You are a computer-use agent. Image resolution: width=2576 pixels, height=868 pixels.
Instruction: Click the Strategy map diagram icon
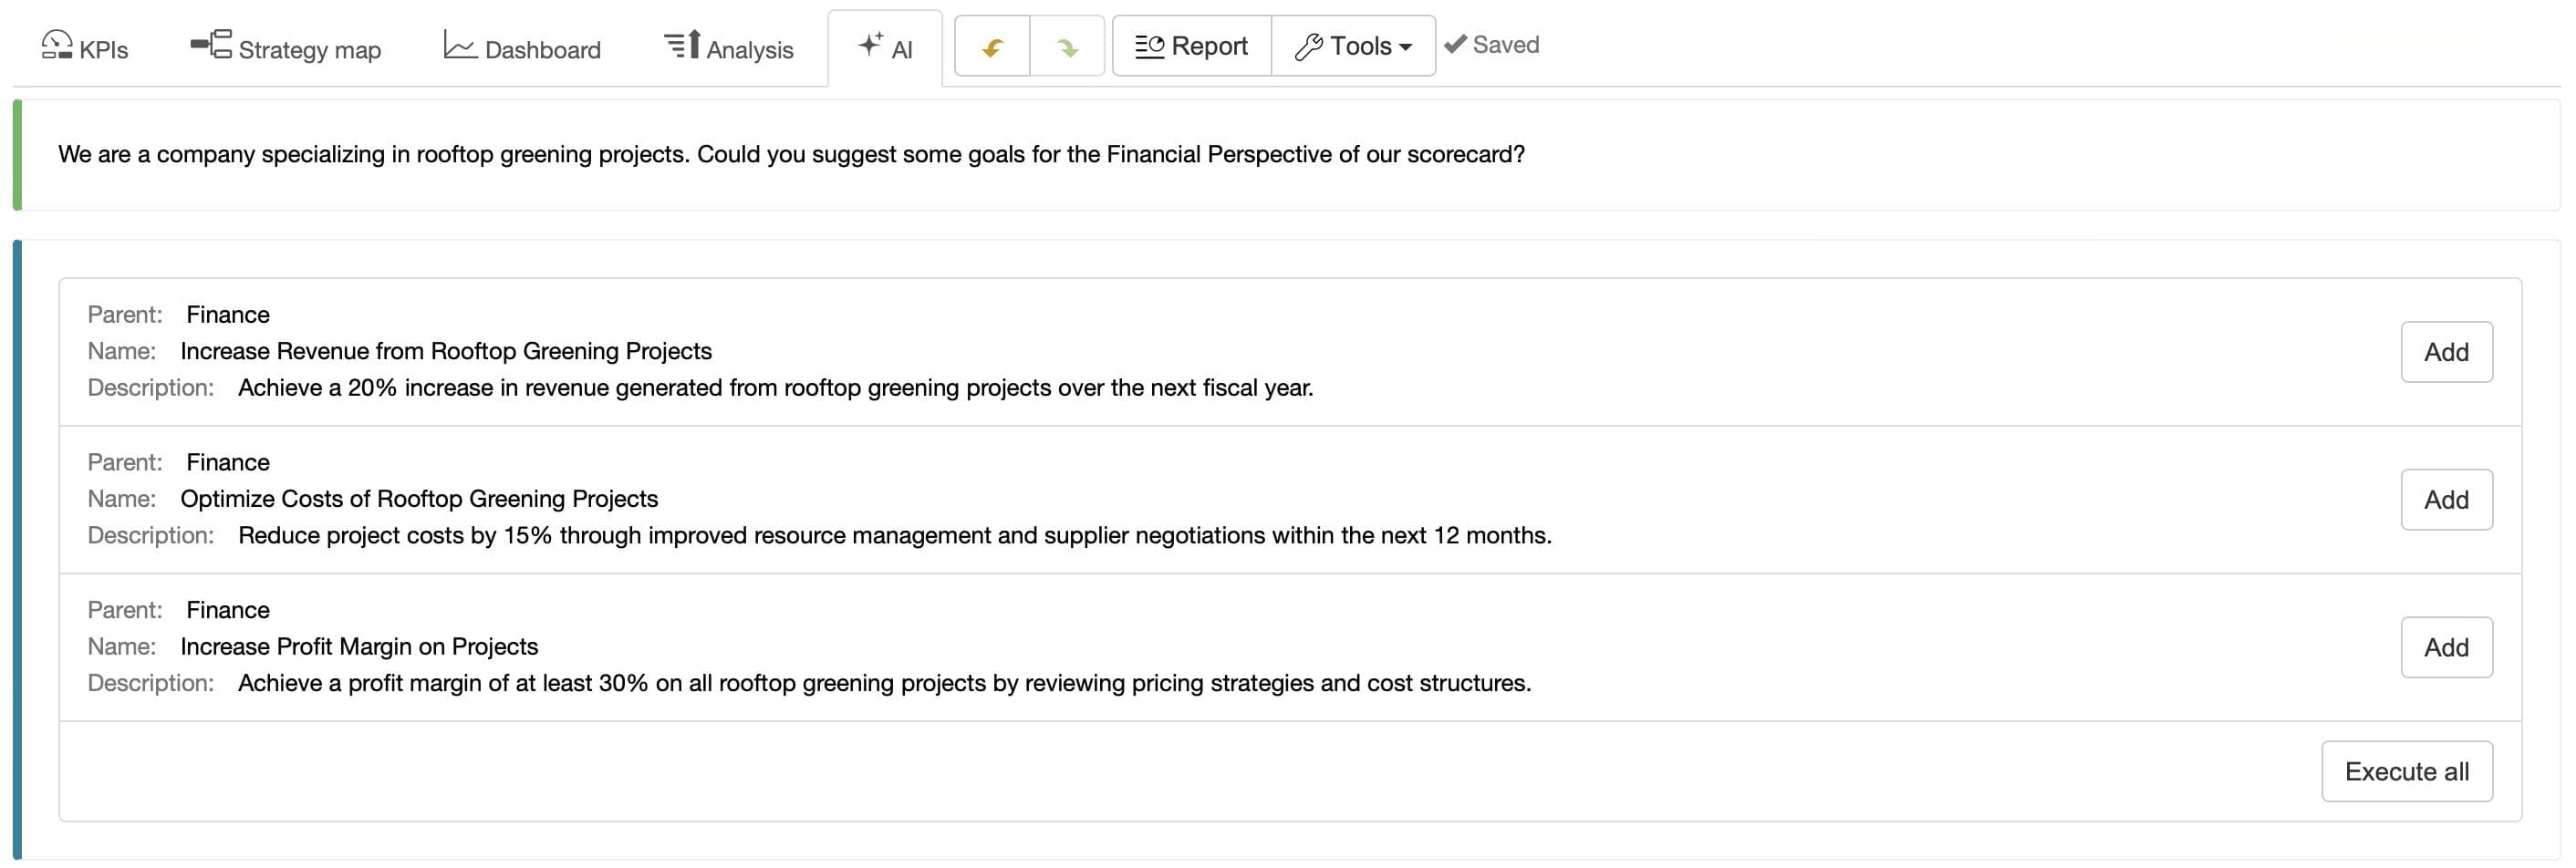tap(211, 44)
